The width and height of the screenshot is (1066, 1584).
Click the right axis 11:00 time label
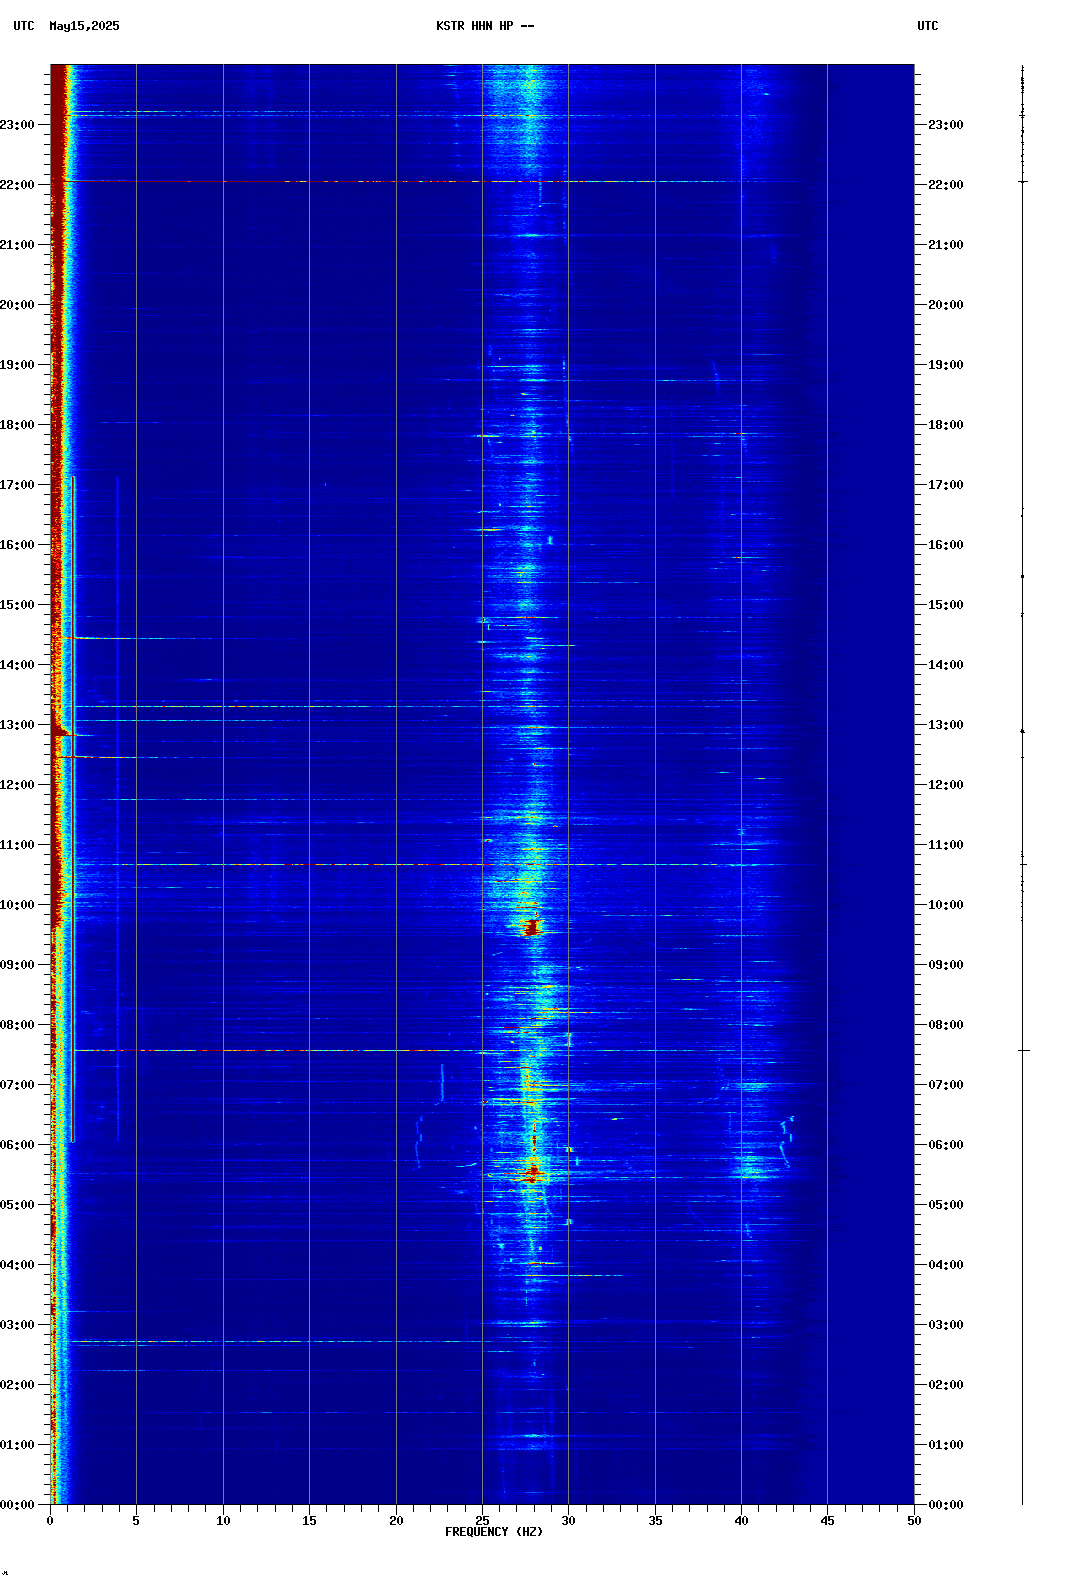tap(946, 845)
